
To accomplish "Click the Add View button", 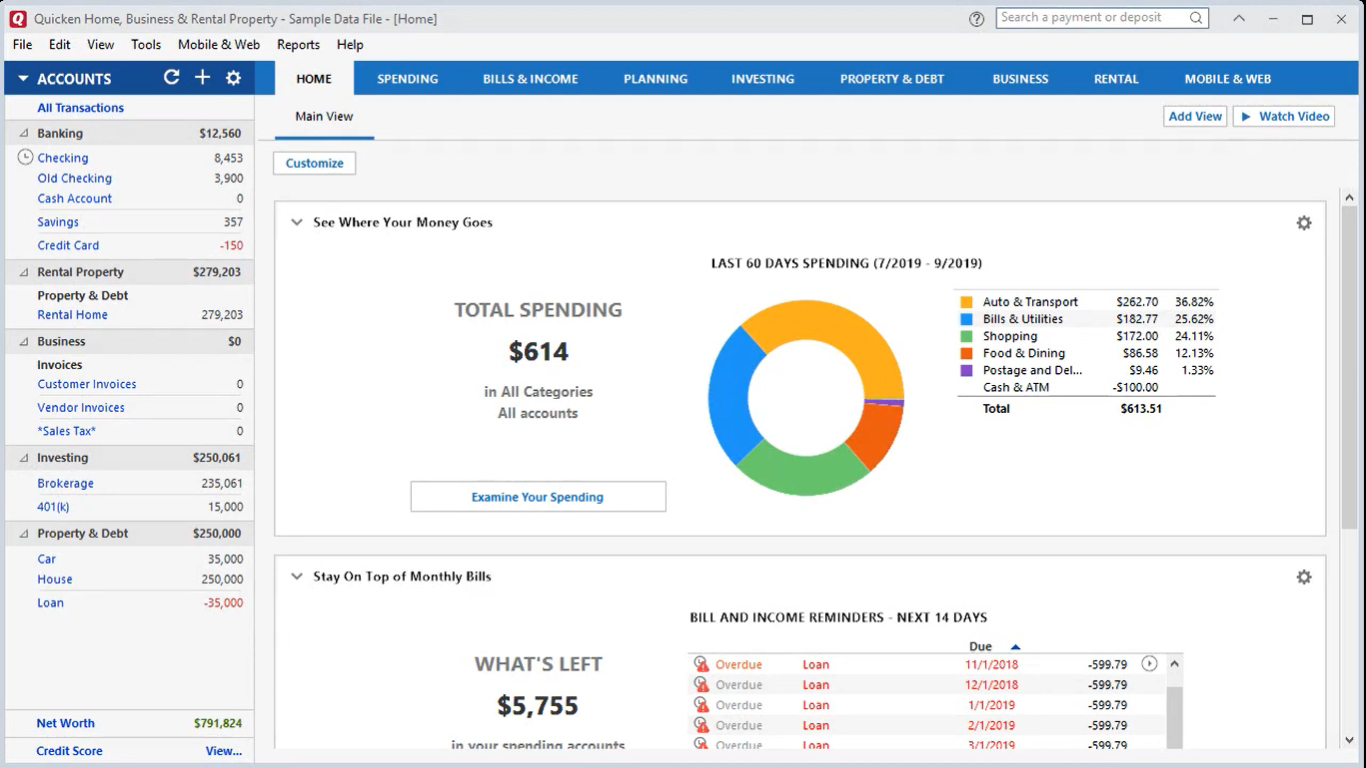I will [1195, 116].
